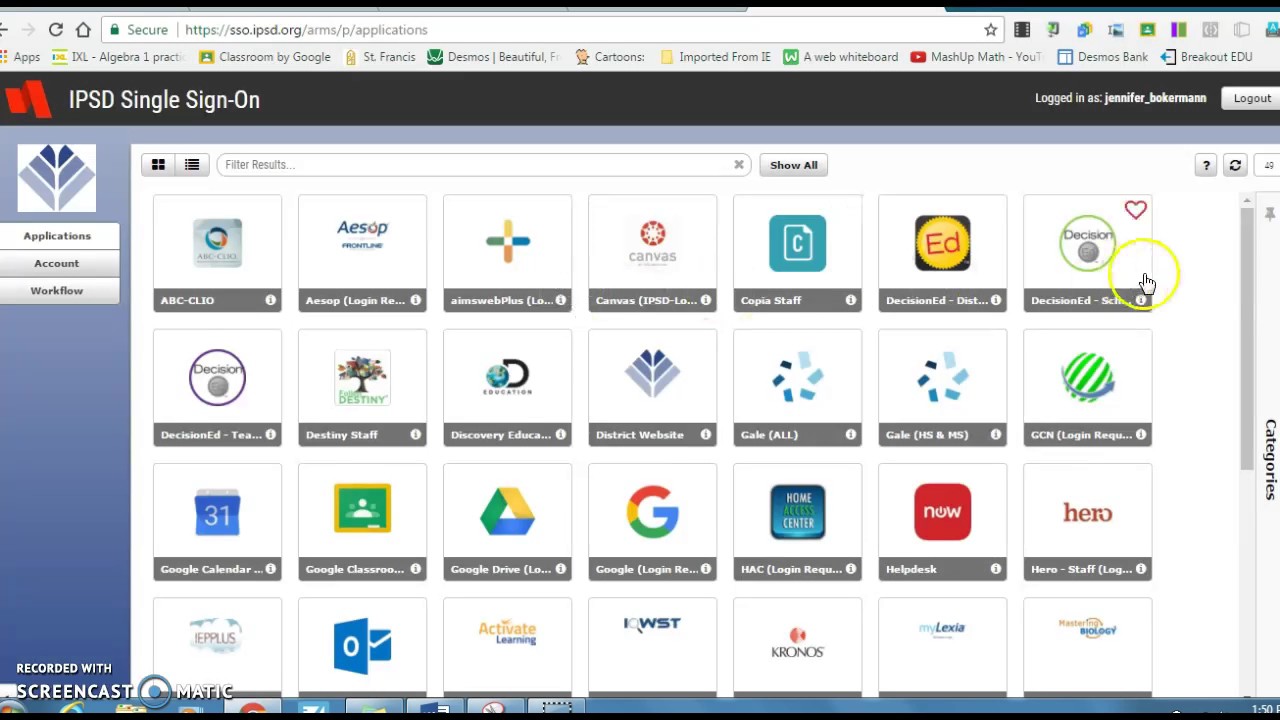The height and width of the screenshot is (720, 1280).
Task: Show info for Helpdesk tile
Action: 995,569
